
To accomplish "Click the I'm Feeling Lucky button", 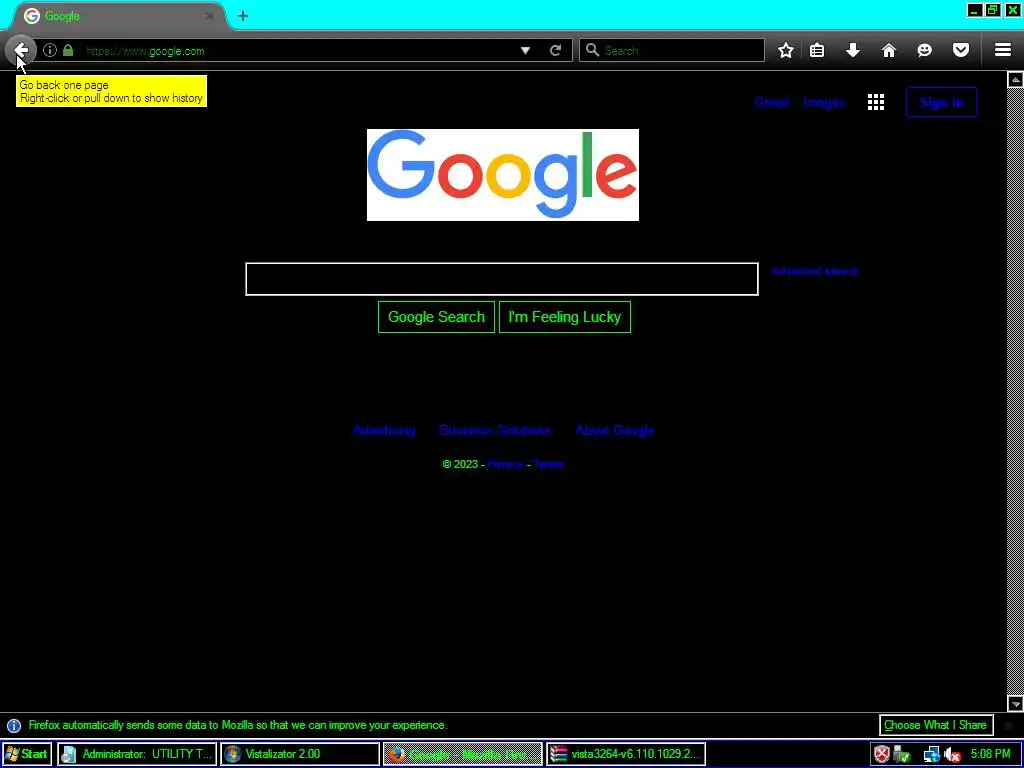I will (x=564, y=317).
